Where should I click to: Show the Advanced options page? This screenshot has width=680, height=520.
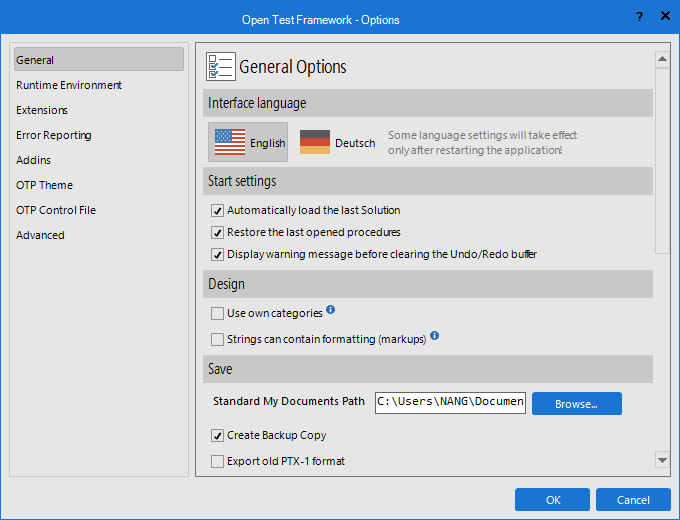tap(40, 235)
